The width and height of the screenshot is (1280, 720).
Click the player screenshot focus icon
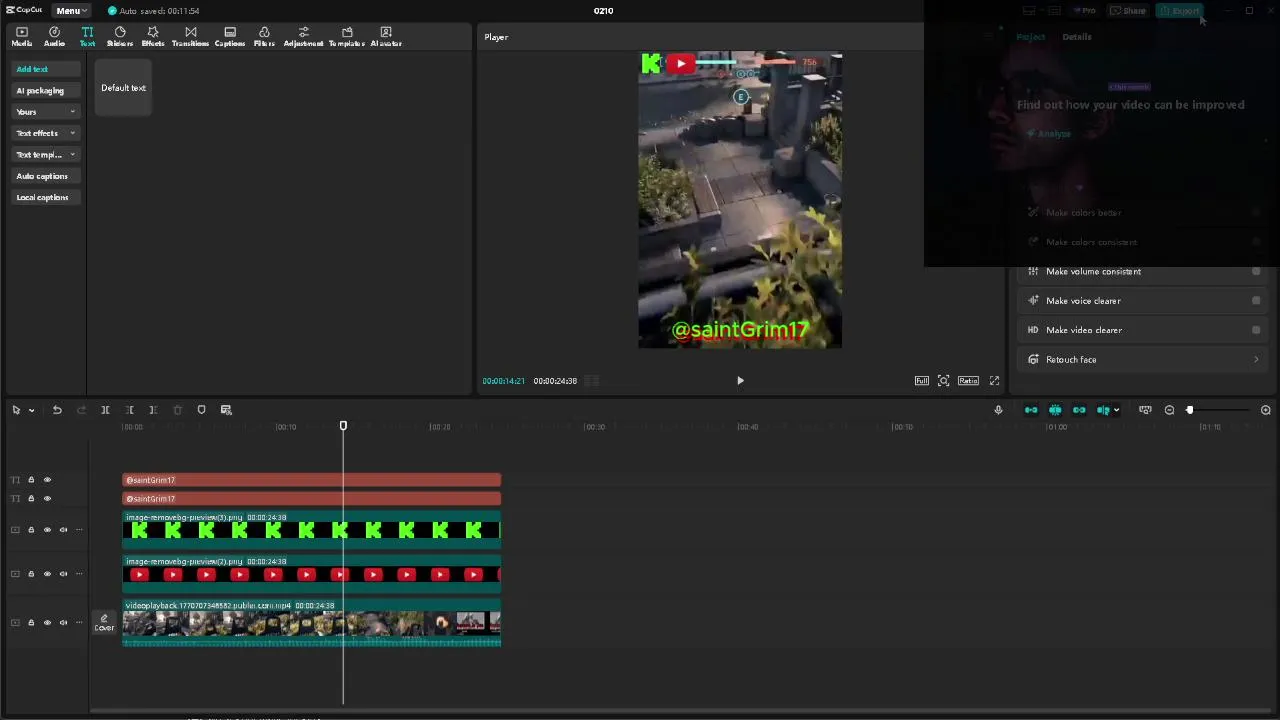(x=943, y=381)
